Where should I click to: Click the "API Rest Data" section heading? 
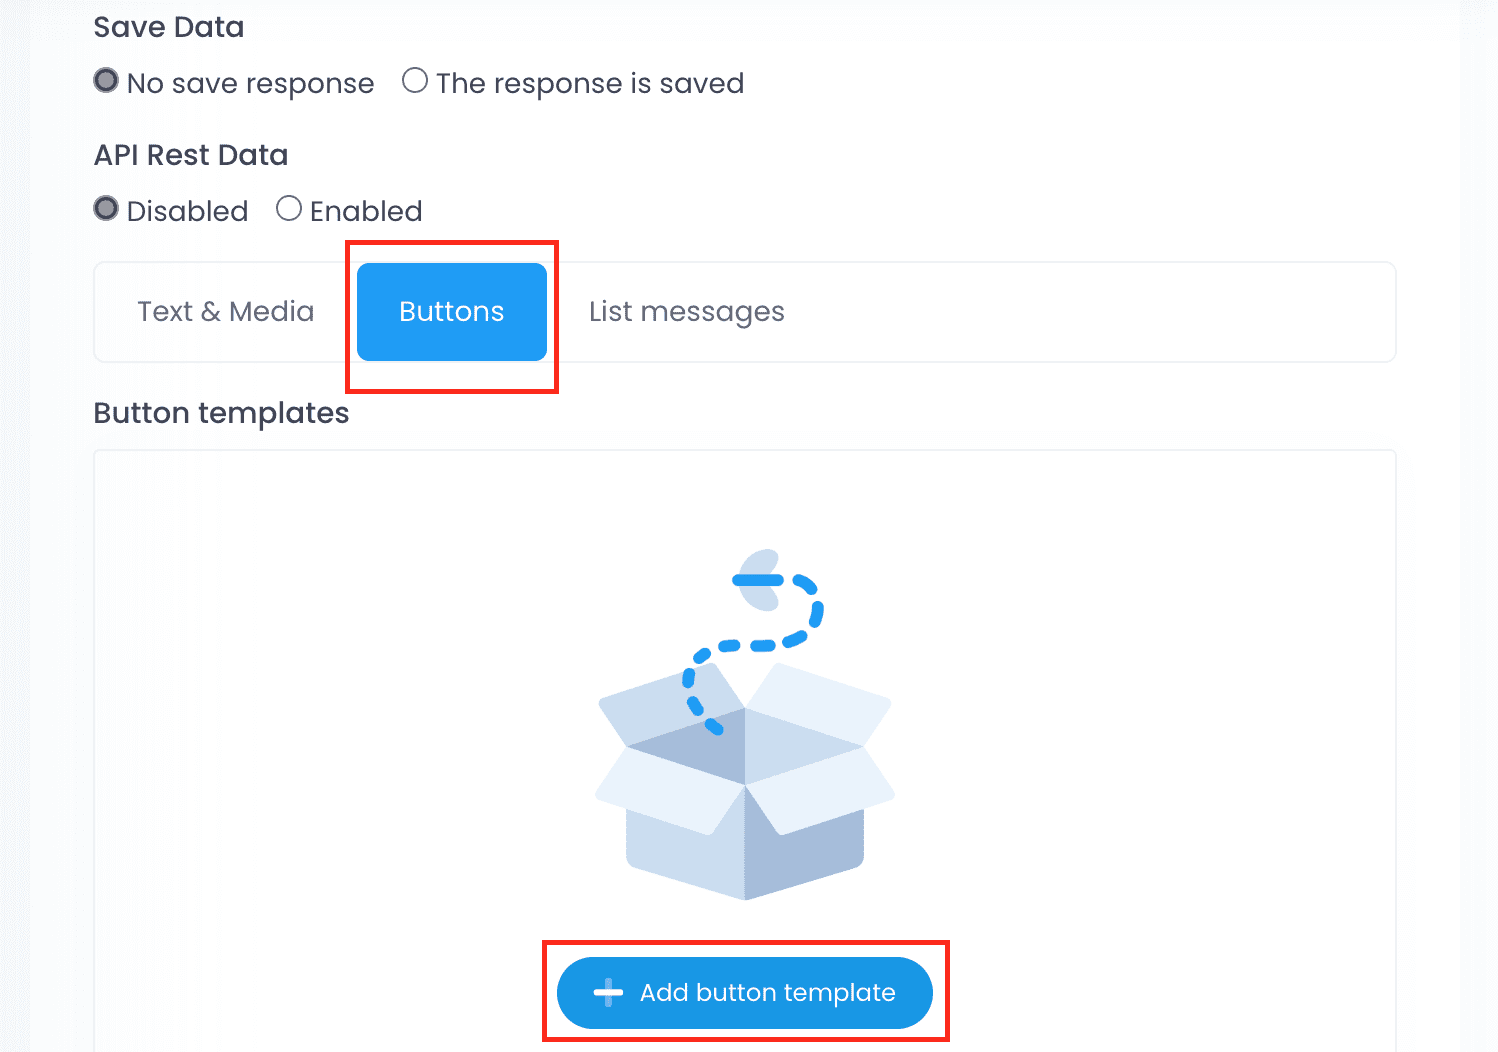[x=191, y=155]
